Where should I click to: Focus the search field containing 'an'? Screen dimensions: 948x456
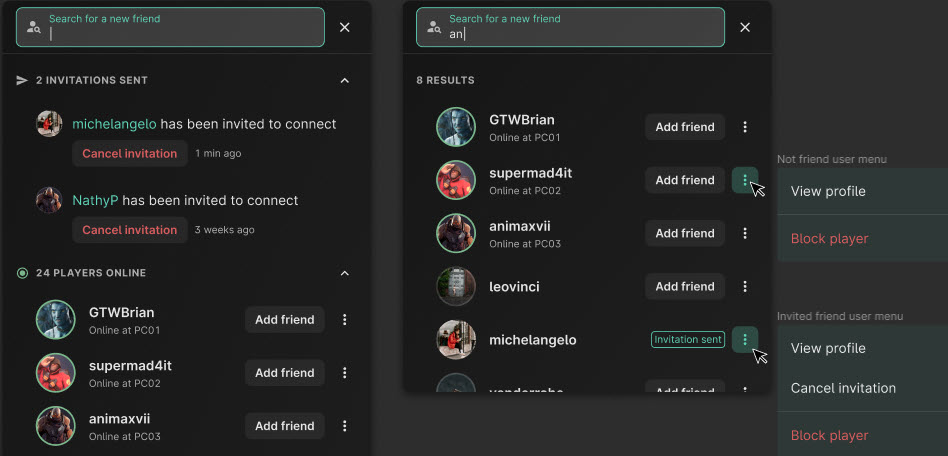click(570, 27)
